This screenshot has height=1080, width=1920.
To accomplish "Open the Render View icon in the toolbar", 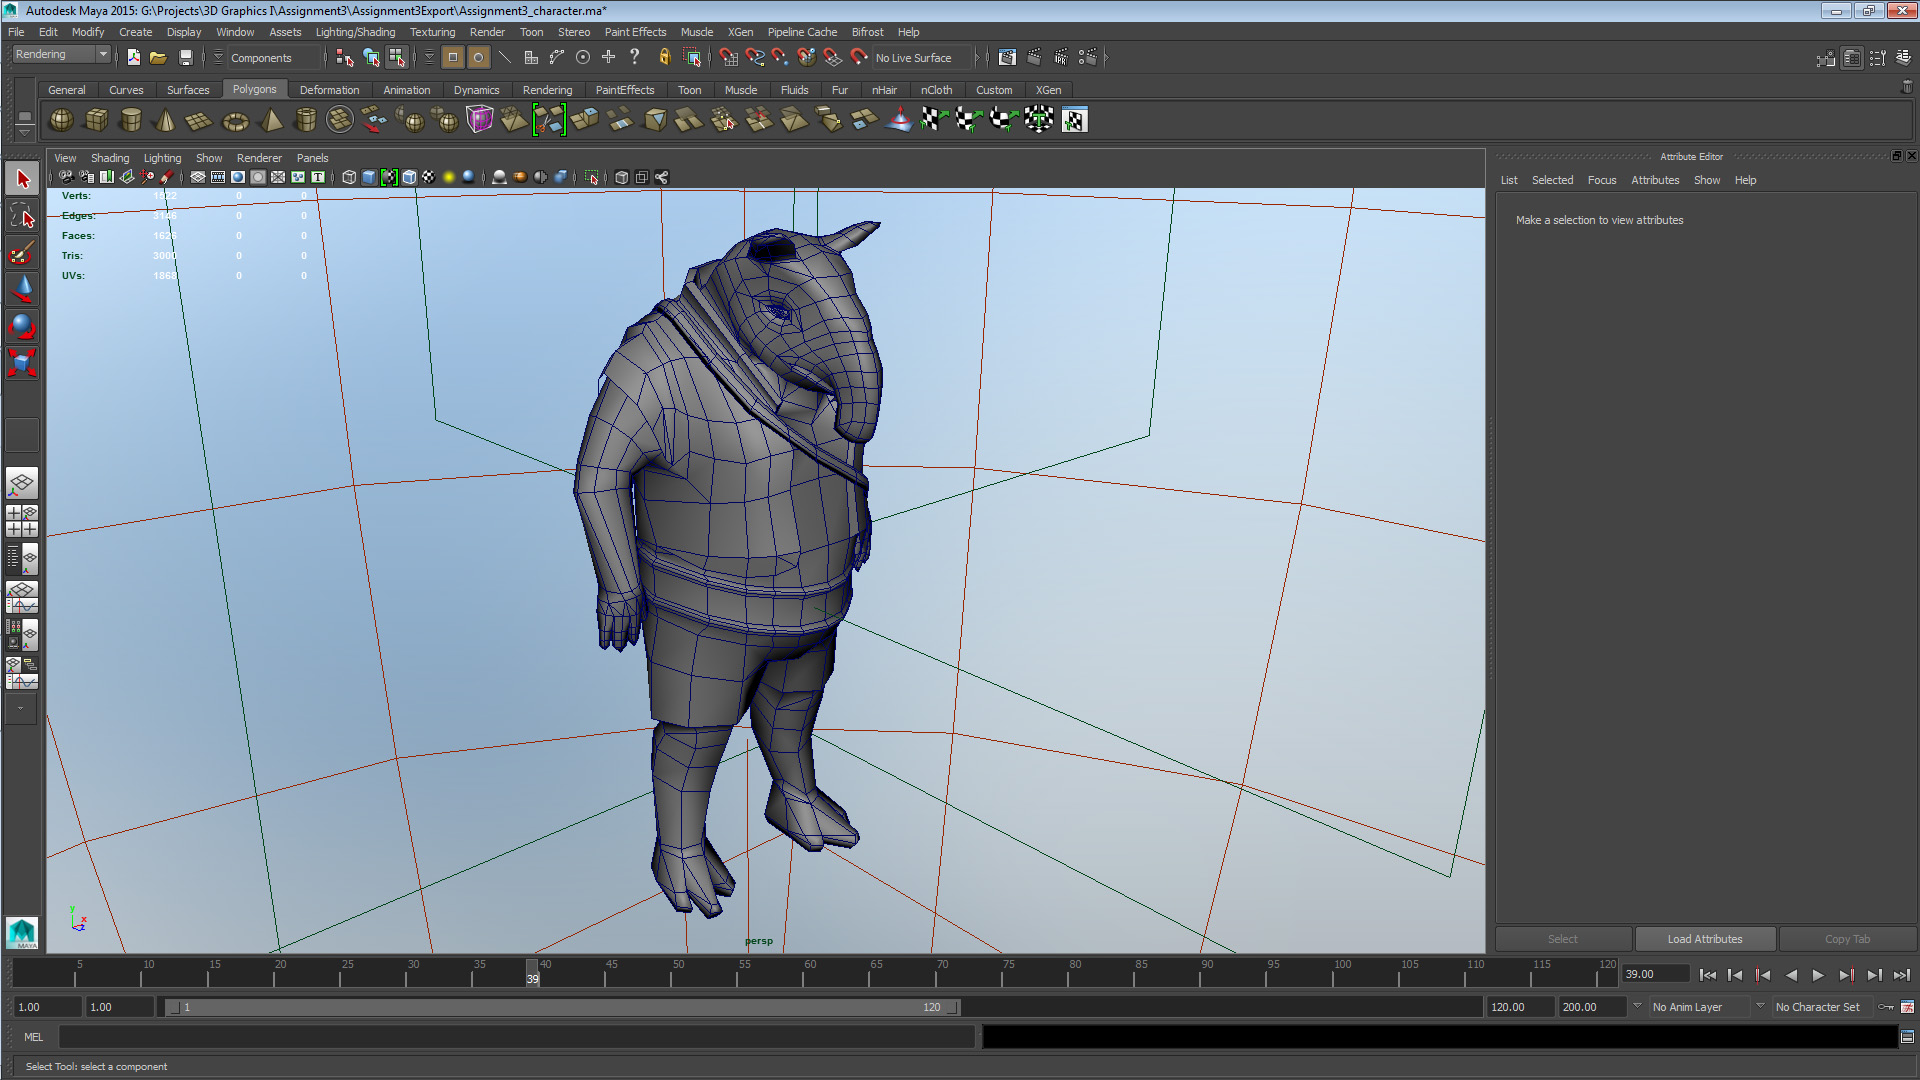I will [x=1008, y=57].
